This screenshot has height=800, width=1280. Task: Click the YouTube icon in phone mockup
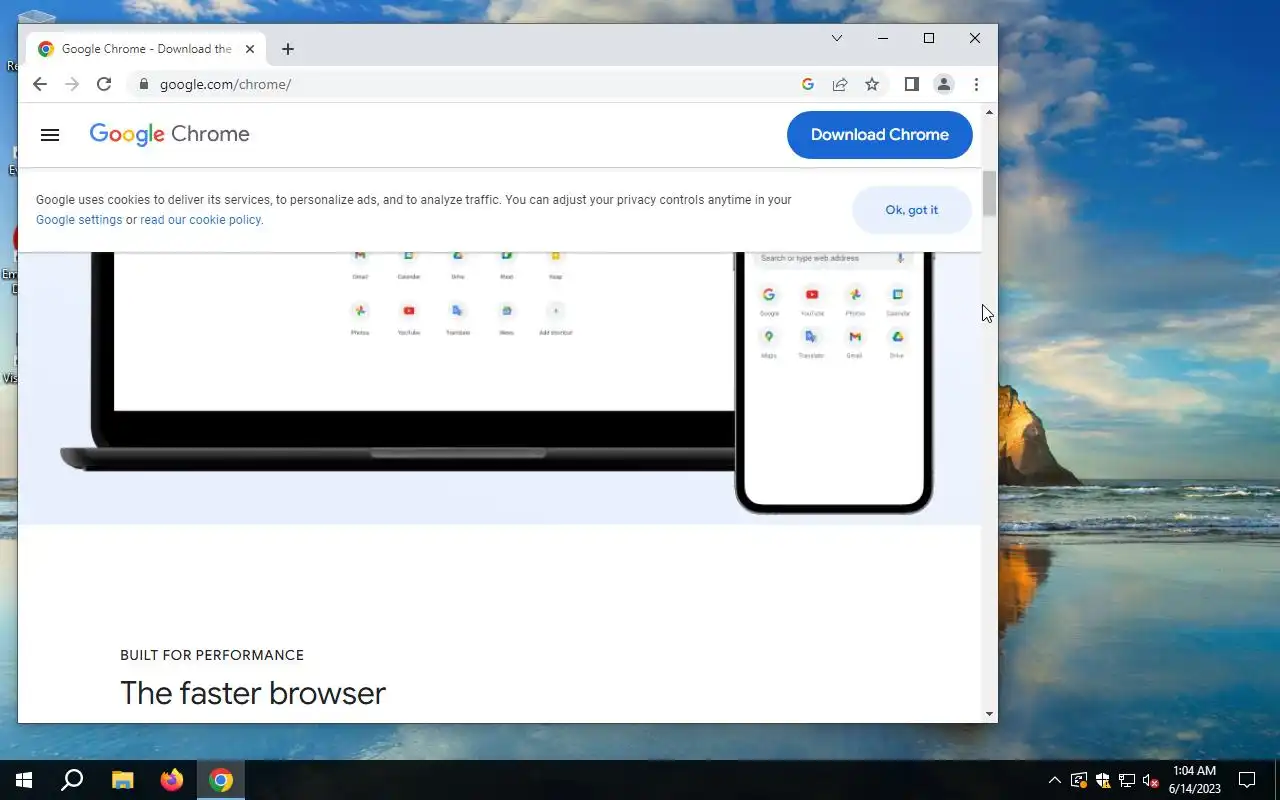(x=812, y=294)
